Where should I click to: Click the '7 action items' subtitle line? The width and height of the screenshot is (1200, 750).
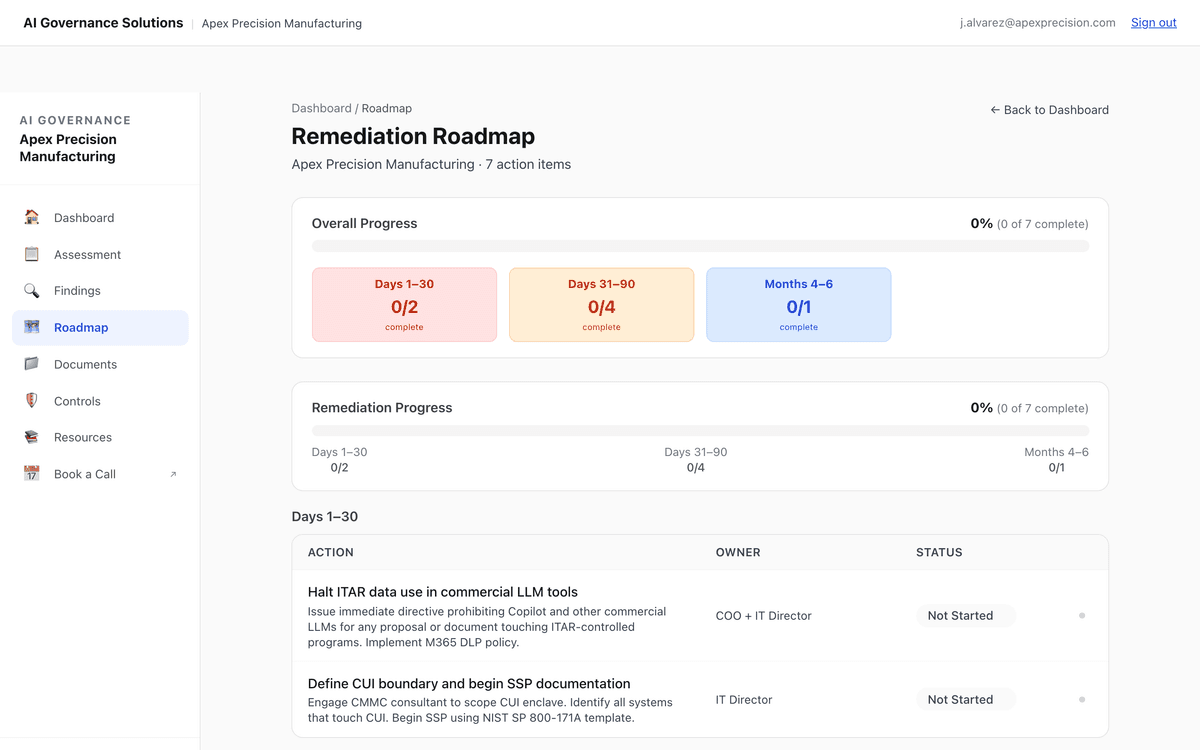[431, 164]
